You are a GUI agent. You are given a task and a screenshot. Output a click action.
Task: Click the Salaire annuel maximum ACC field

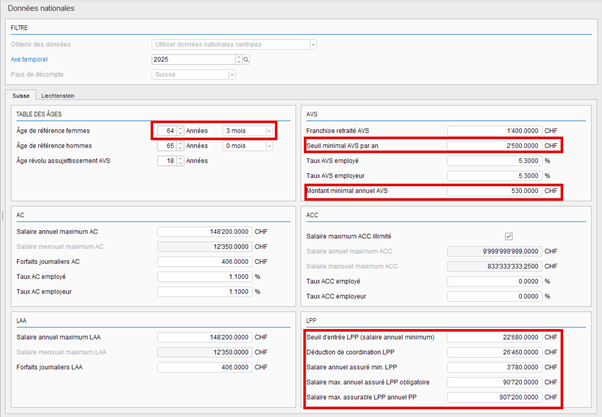(494, 252)
